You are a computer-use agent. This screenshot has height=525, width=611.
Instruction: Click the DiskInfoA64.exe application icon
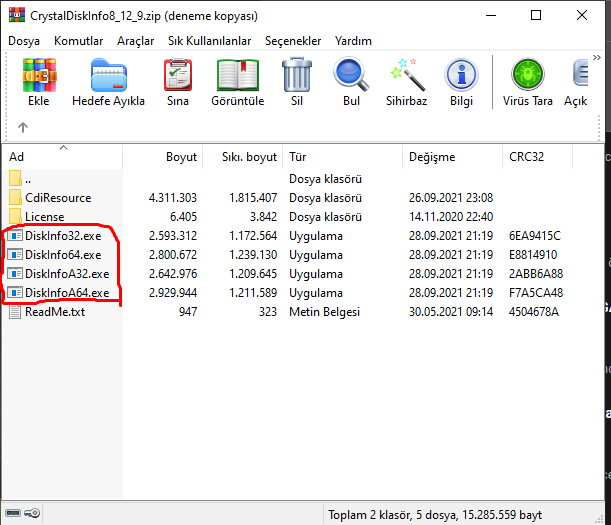tap(15, 292)
